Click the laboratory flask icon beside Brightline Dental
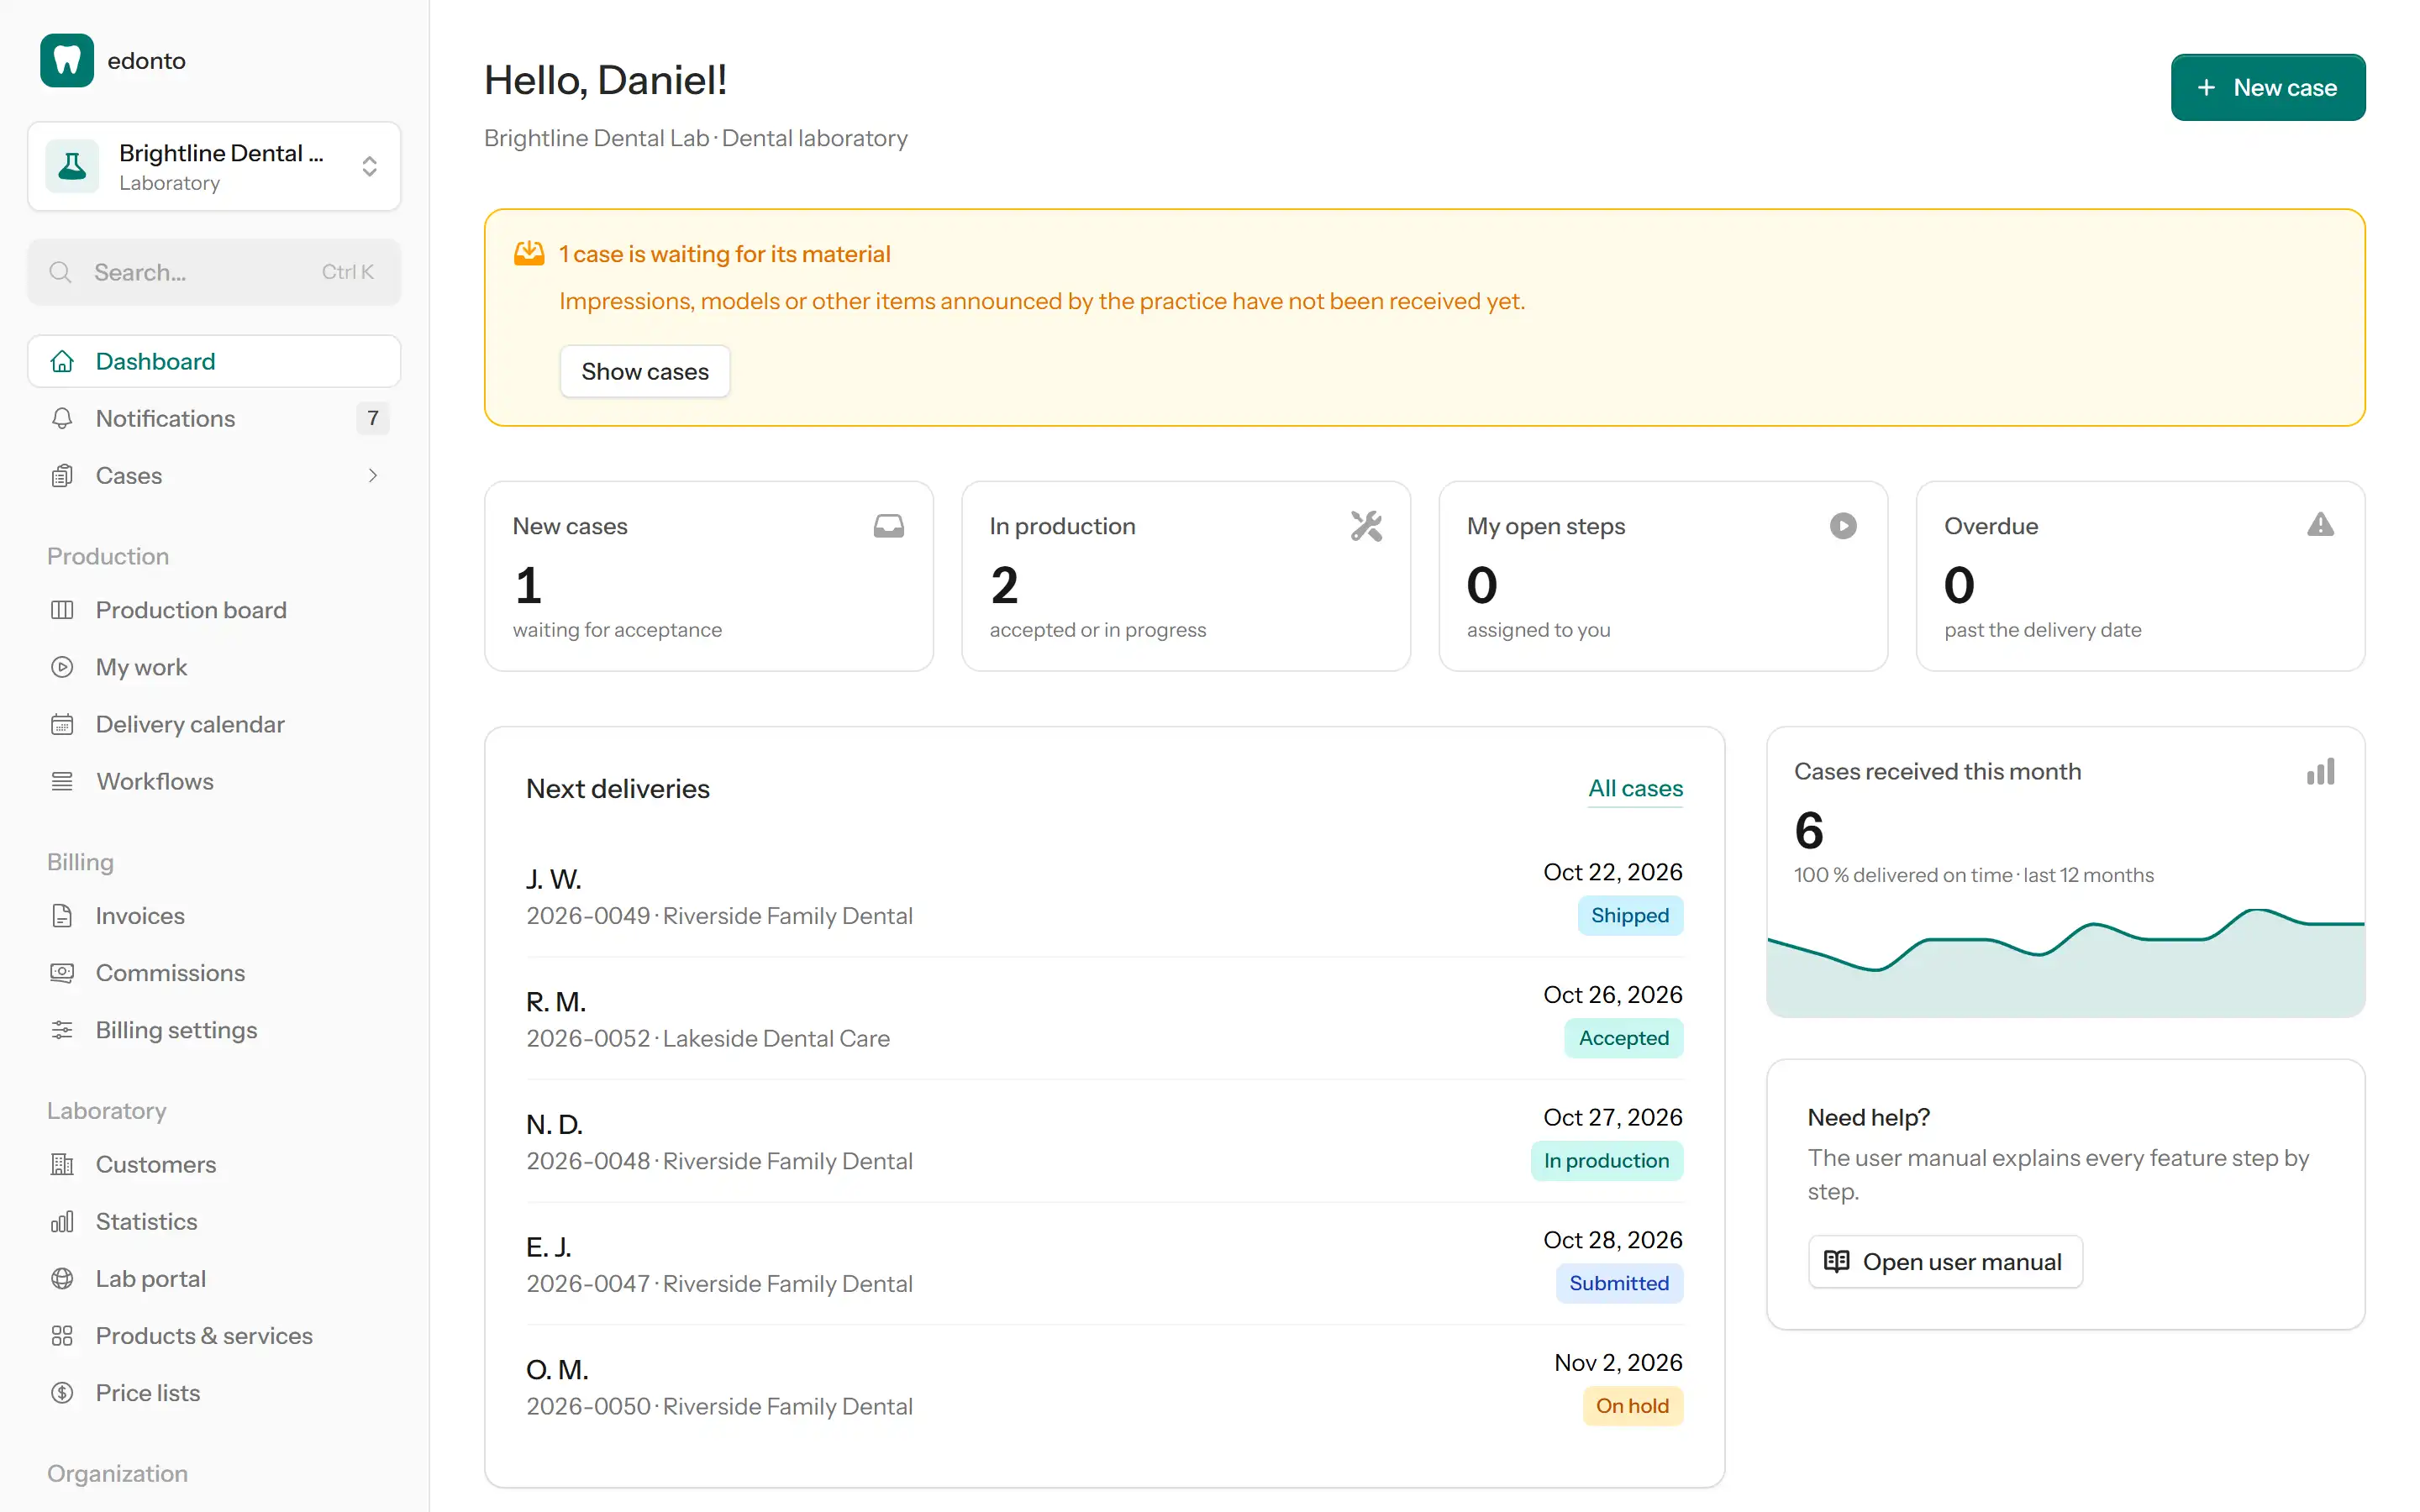Image resolution: width=2420 pixels, height=1512 pixels. coord(72,166)
